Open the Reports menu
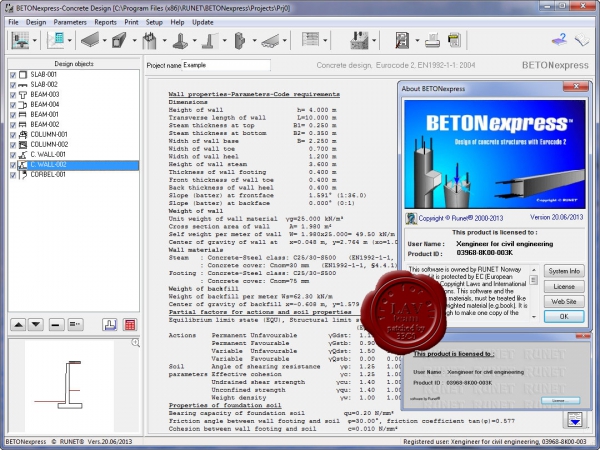This screenshot has width=600, height=450. coord(105,22)
